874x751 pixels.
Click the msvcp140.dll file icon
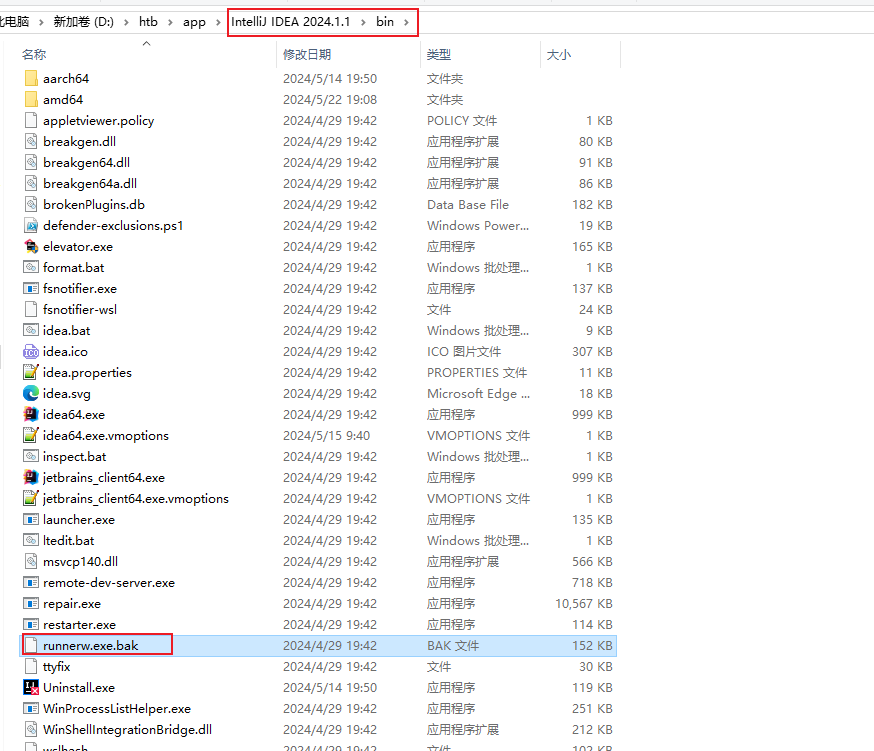pos(31,561)
